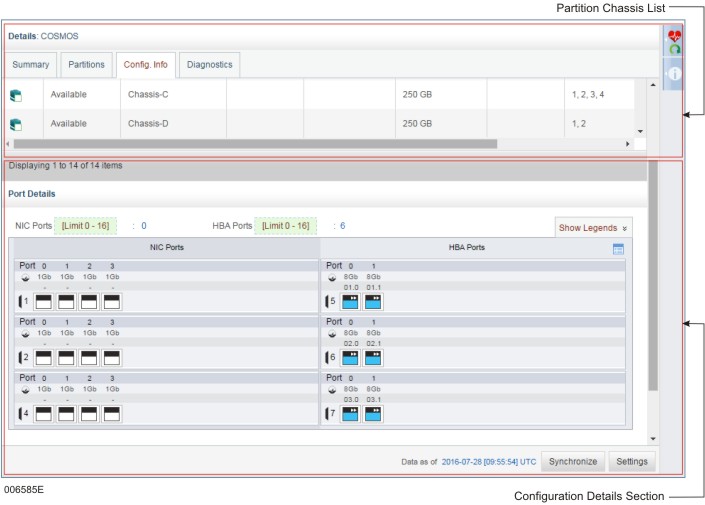
Task: Click the Settings button
Action: [x=631, y=461]
